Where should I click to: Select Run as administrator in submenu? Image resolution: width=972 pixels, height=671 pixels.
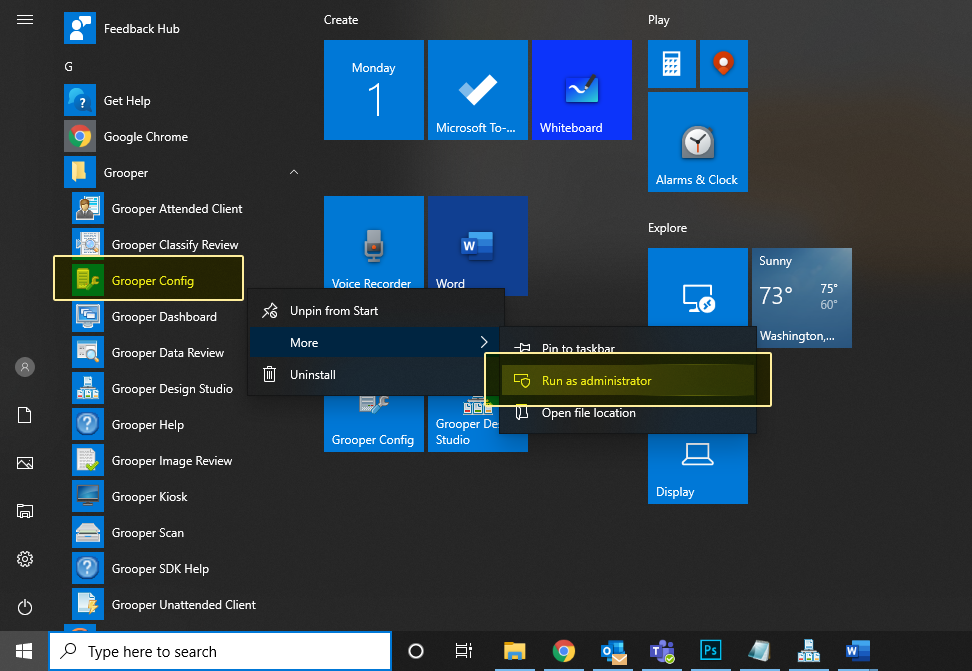(596, 381)
